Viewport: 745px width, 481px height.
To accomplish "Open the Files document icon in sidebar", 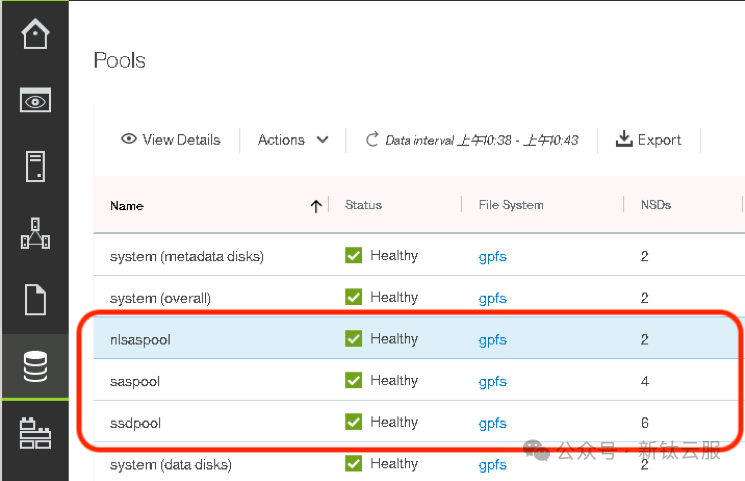I will (x=35, y=300).
